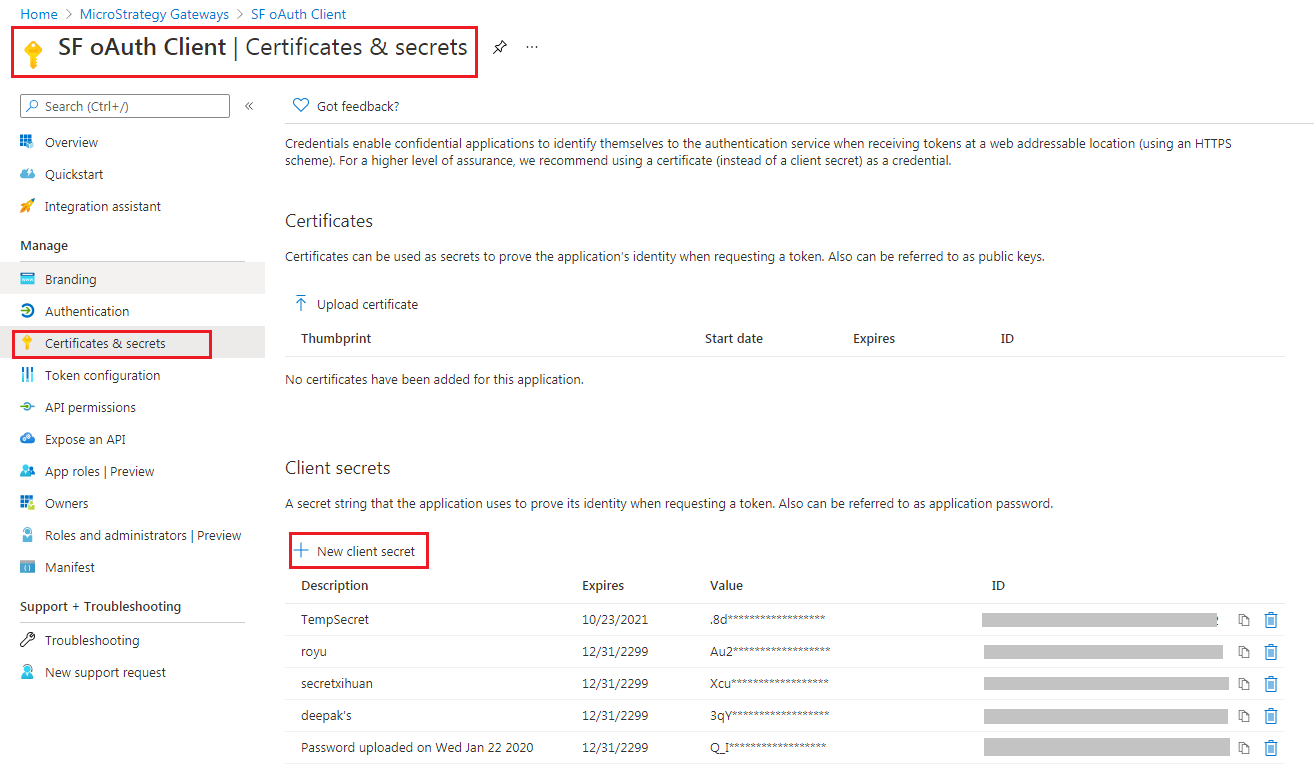Open the ellipsis more options menu
The width and height of the screenshot is (1314, 777).
pos(532,47)
